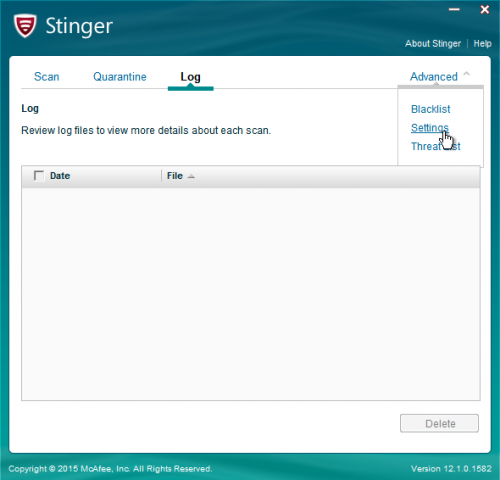The width and height of the screenshot is (500, 480).
Task: Click the Delete button
Action: 439,423
